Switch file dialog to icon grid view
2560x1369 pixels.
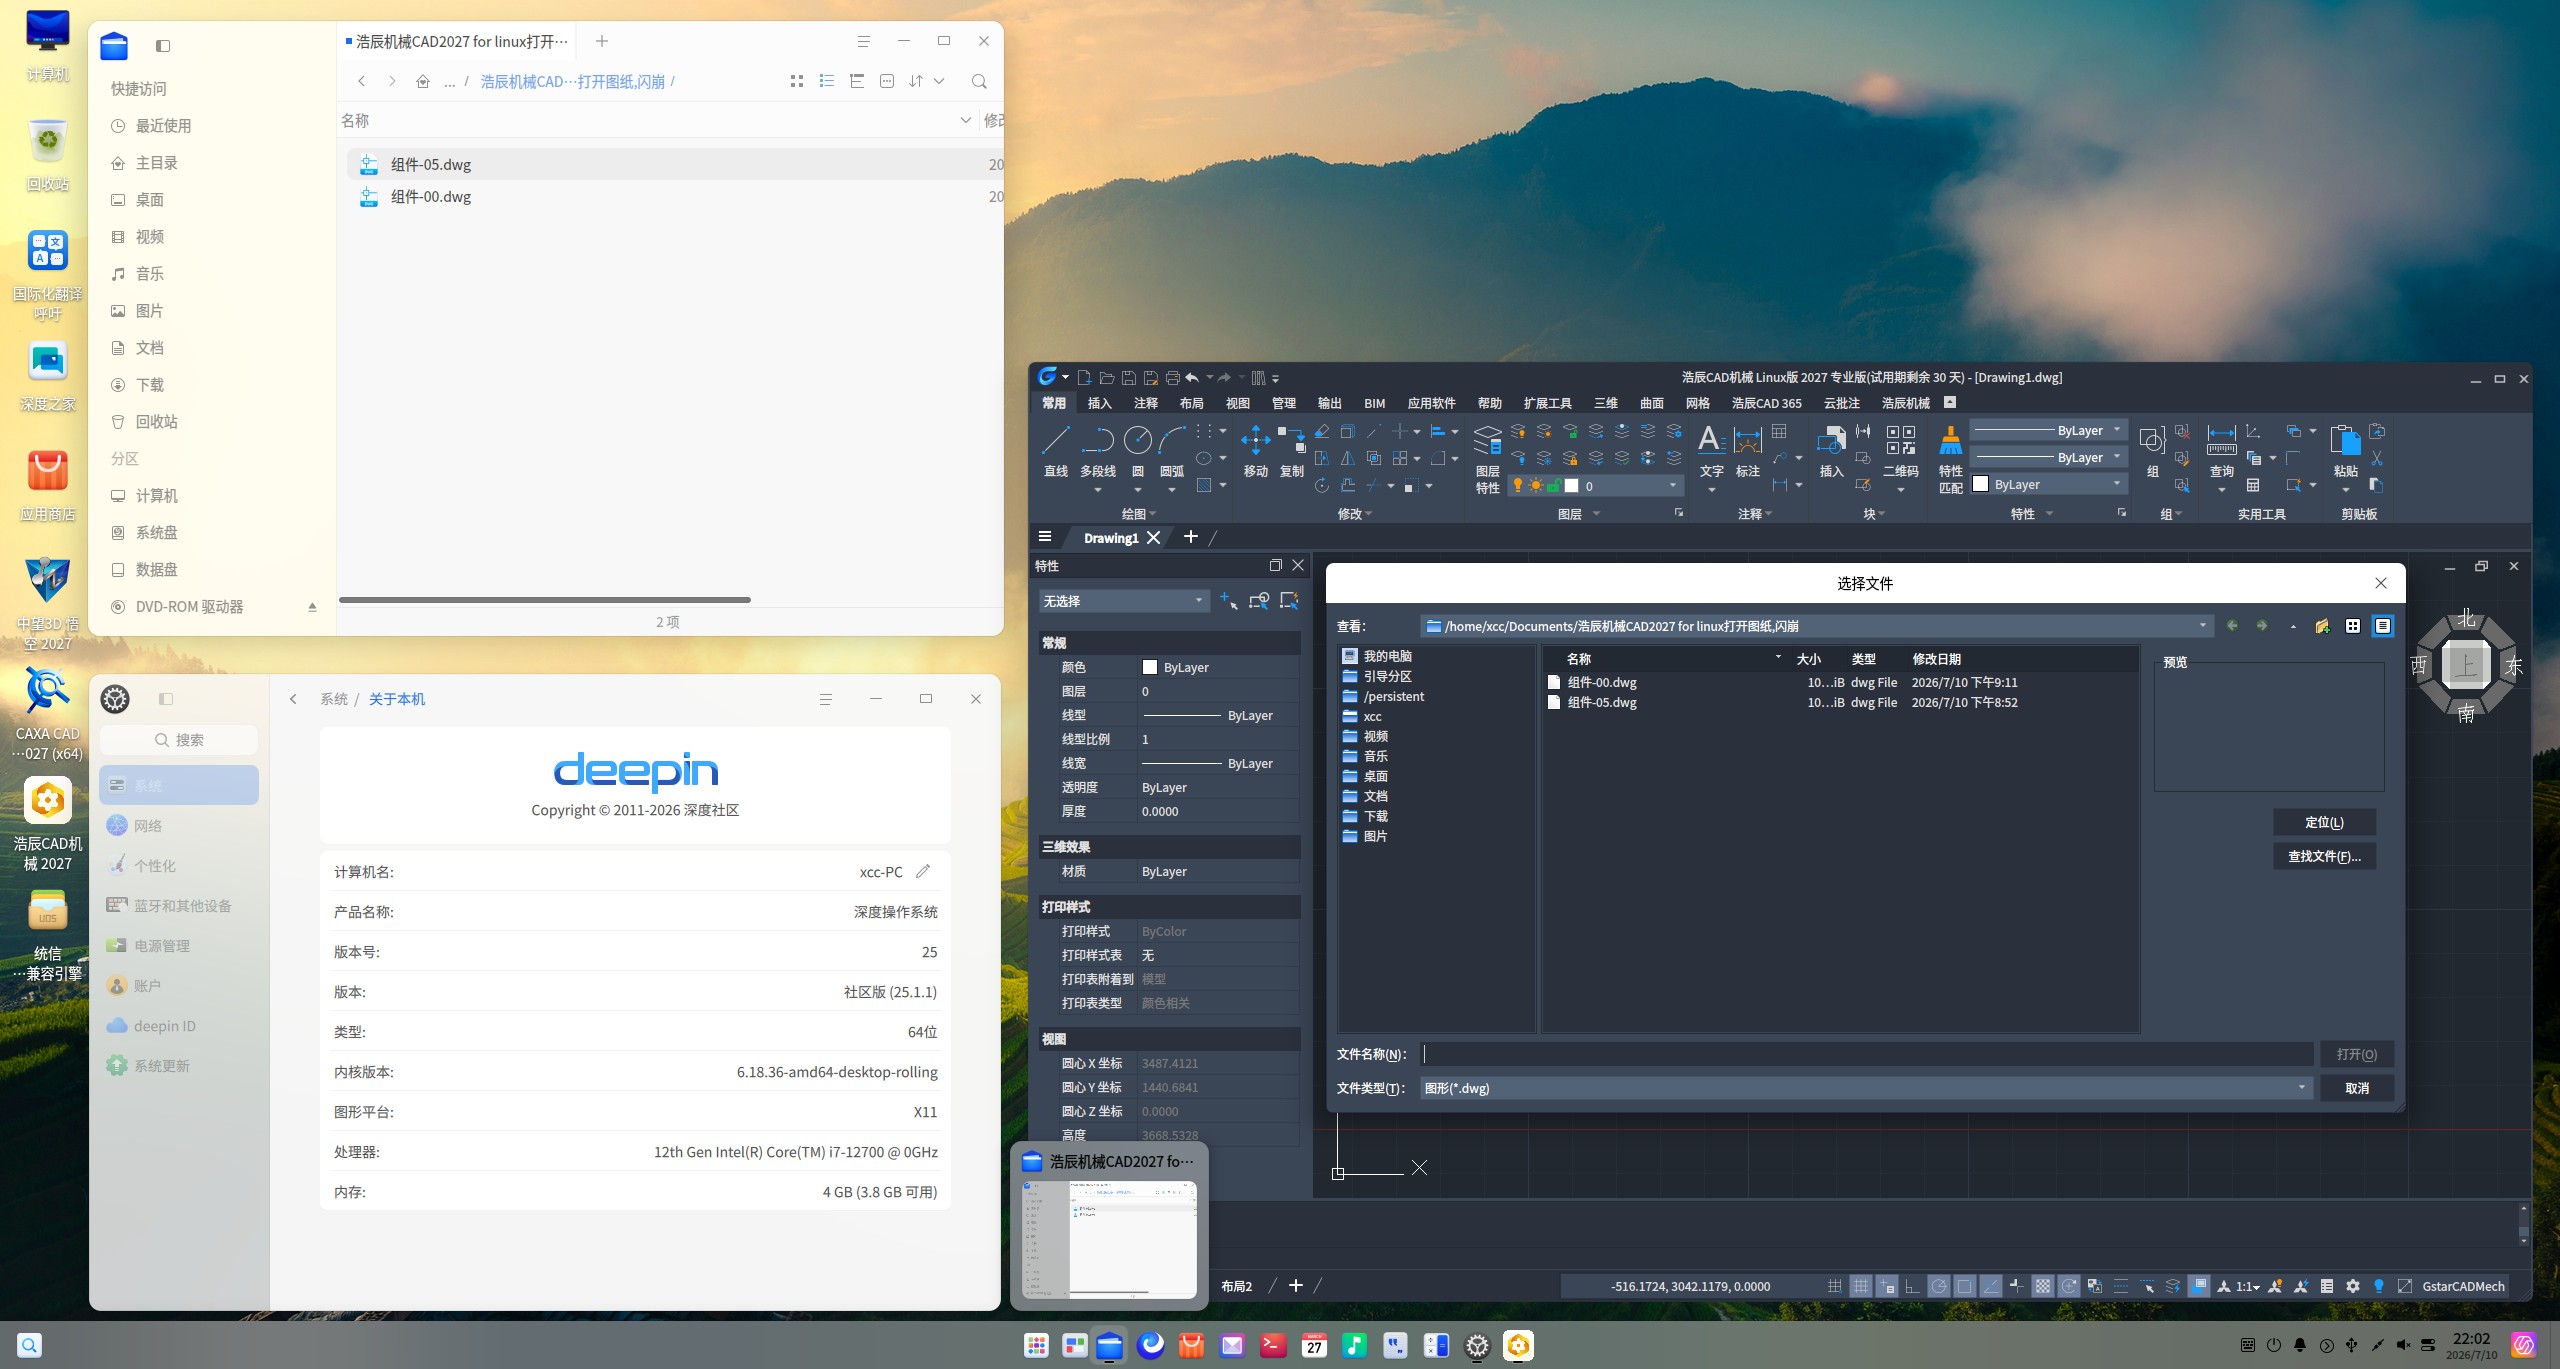pos(2353,626)
